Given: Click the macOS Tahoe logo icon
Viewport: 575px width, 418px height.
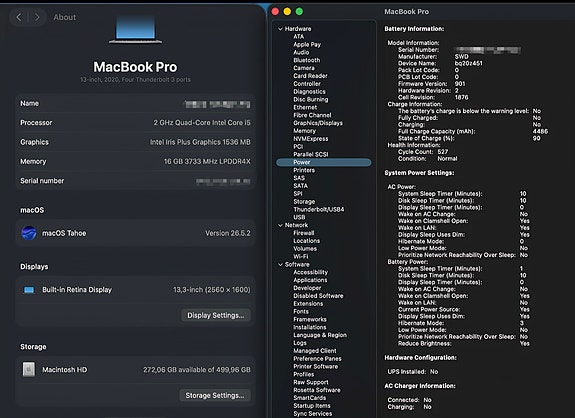Looking at the screenshot, I should click(29, 233).
